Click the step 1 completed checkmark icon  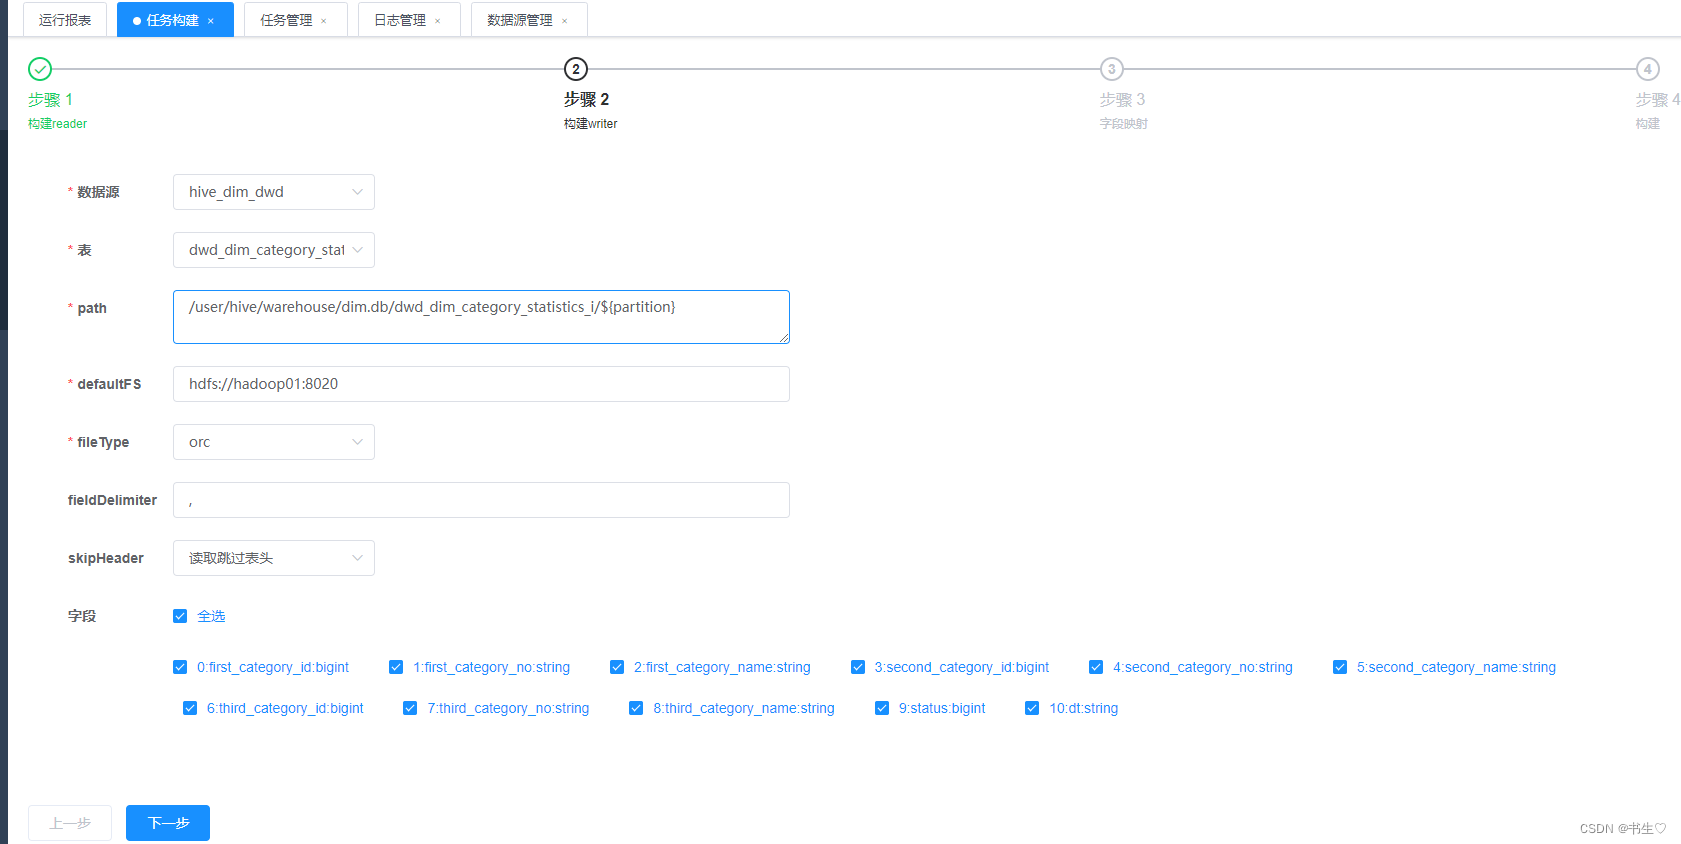40,69
